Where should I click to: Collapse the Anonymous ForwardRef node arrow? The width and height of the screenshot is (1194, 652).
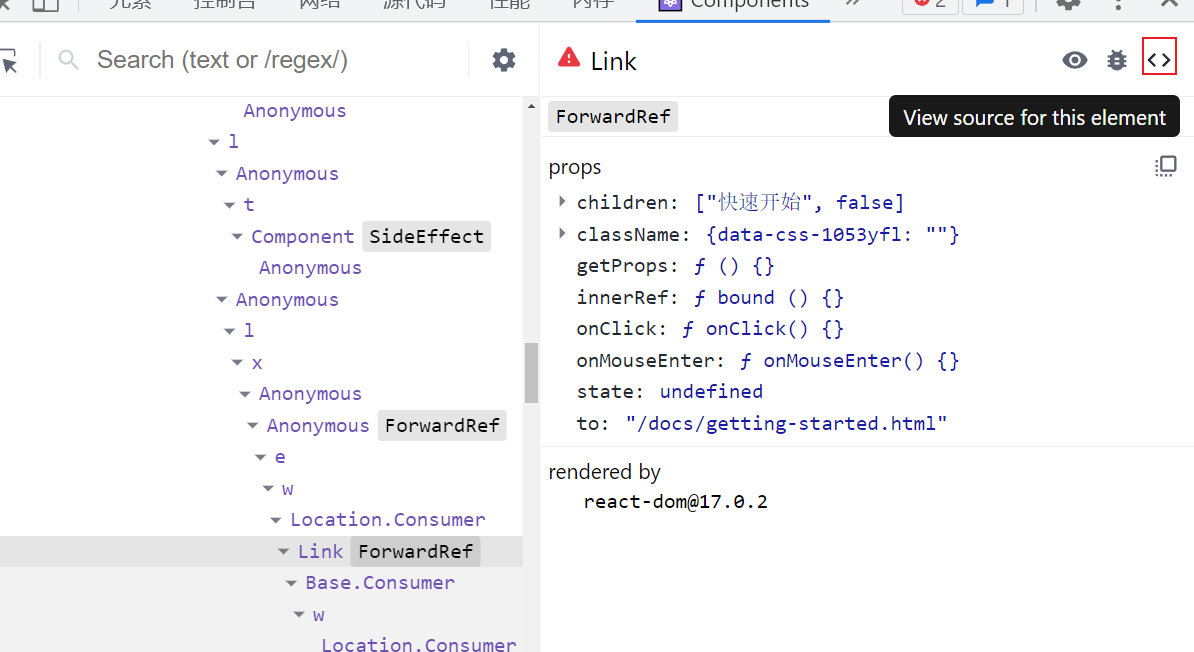(x=253, y=426)
